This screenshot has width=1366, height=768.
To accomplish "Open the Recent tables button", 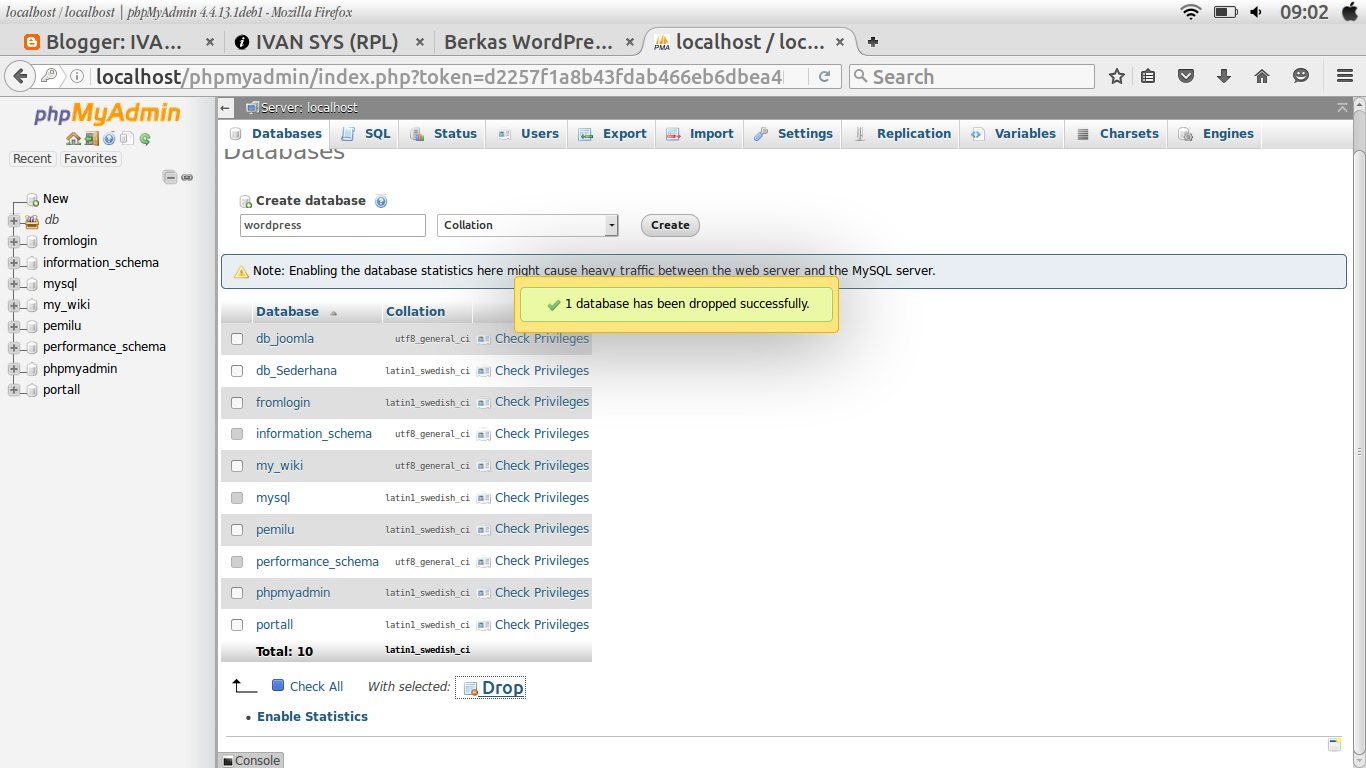I will 32,159.
